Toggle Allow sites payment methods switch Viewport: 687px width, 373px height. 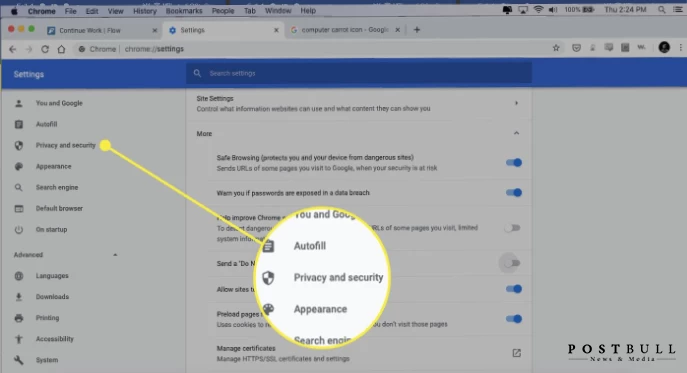coord(513,289)
